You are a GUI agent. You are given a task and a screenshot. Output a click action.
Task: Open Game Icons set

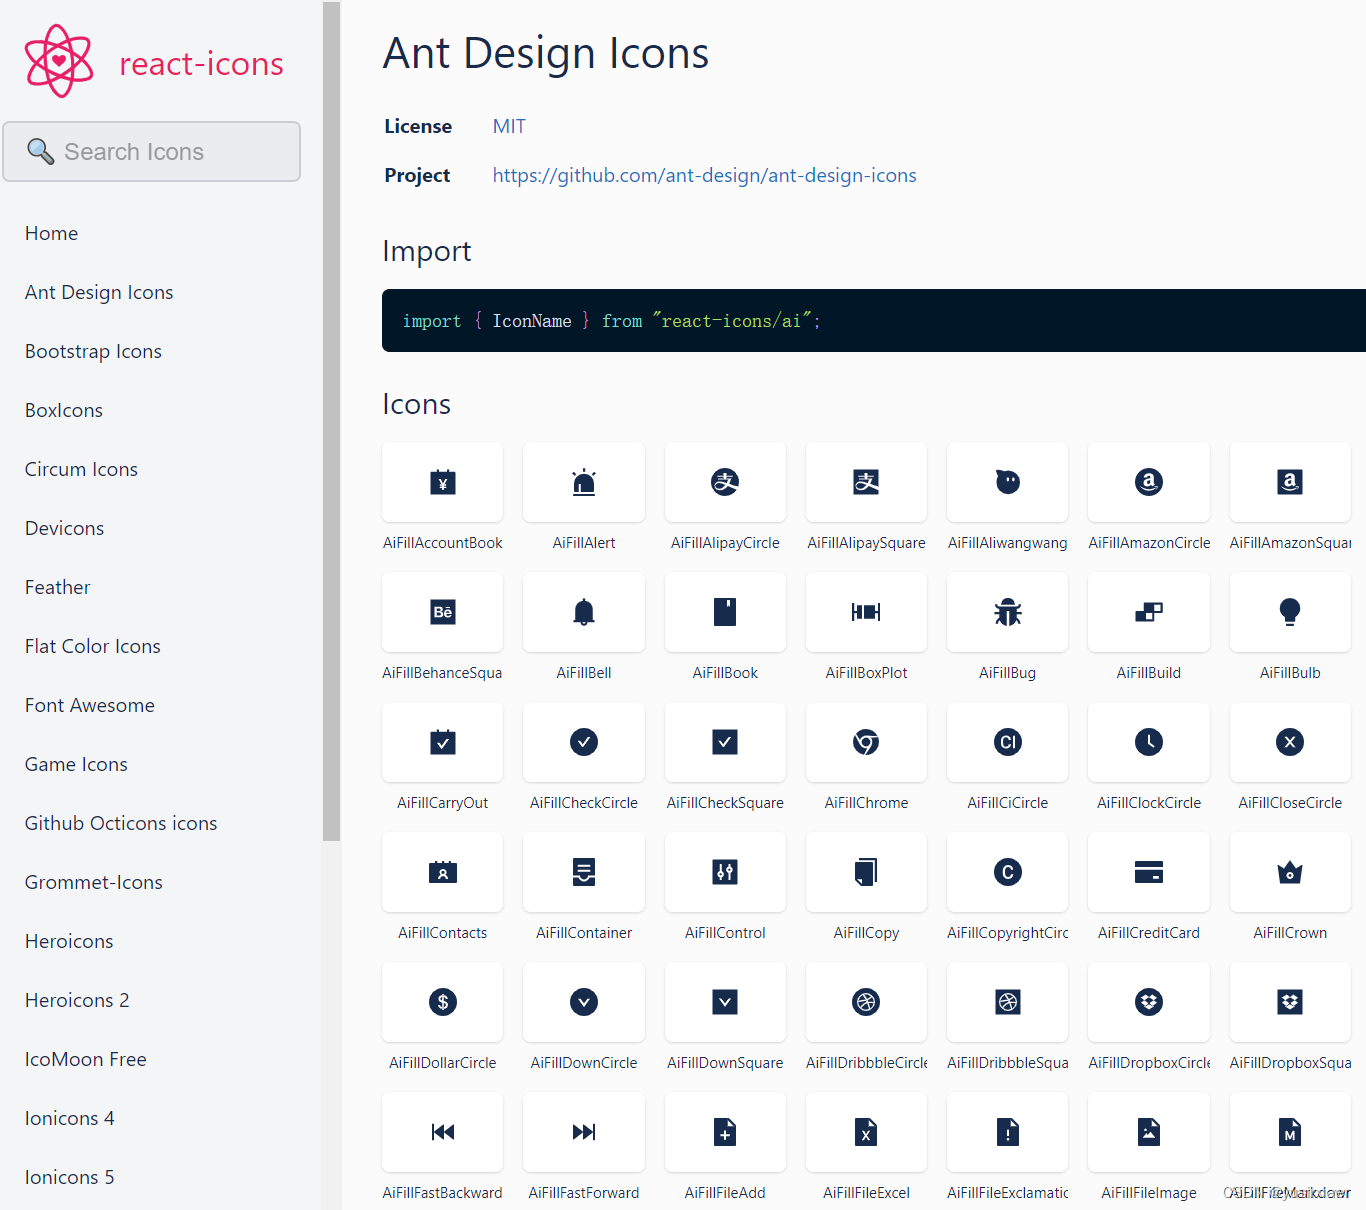tap(76, 764)
